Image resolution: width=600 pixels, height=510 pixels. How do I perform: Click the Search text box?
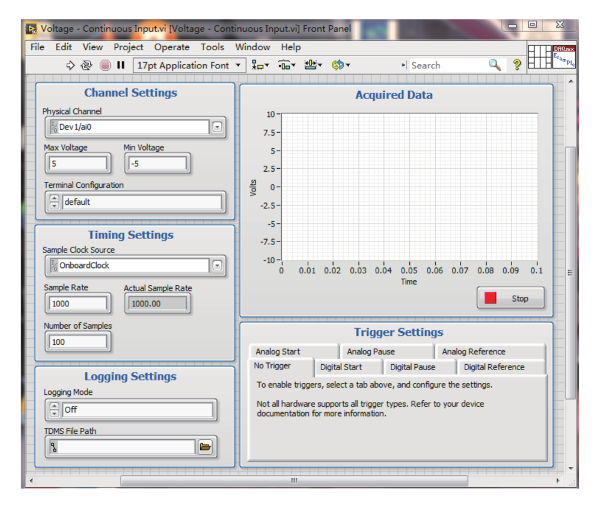click(x=448, y=65)
